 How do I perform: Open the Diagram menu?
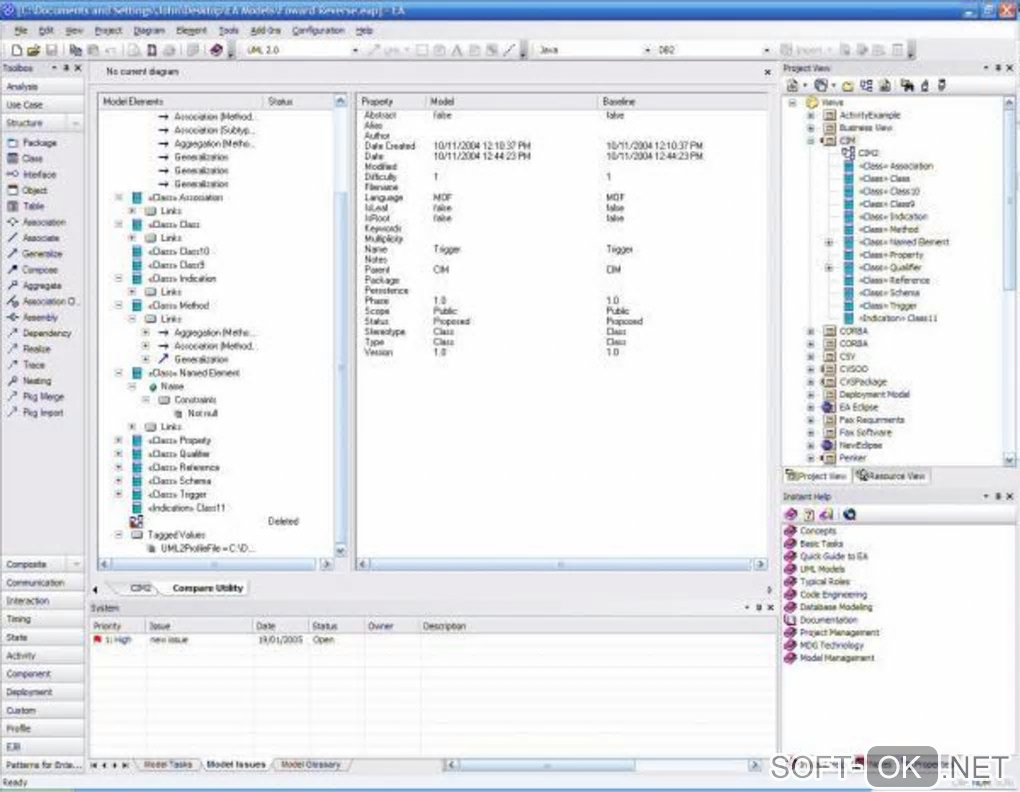coord(149,31)
